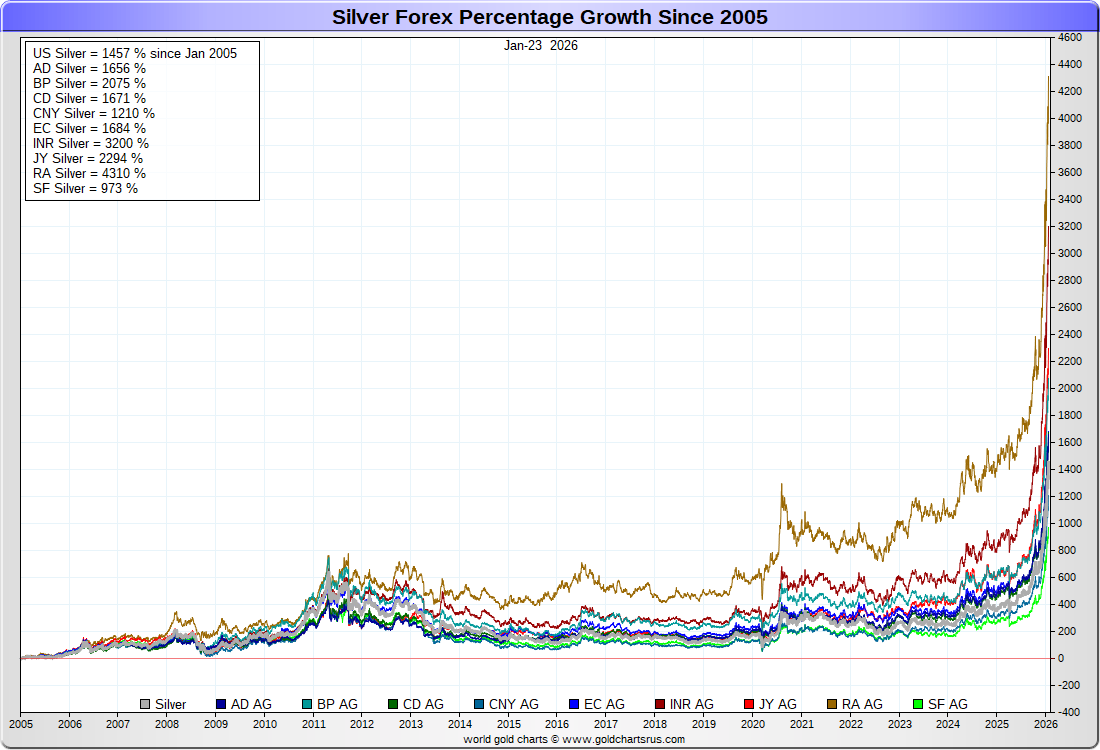This screenshot has height=750, width=1100.
Task: Click the 4200 y-axis label
Action: click(1070, 91)
